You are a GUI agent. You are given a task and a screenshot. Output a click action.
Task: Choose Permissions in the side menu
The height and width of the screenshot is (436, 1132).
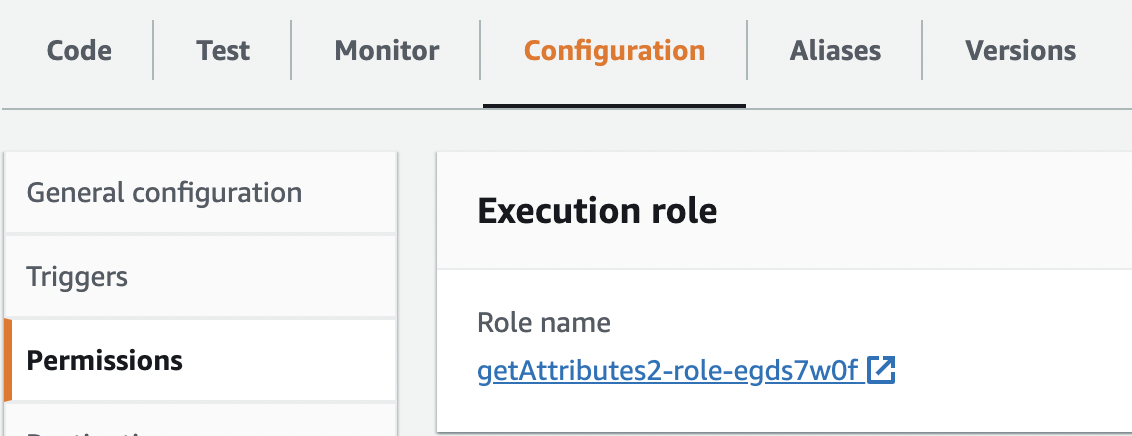click(x=105, y=360)
